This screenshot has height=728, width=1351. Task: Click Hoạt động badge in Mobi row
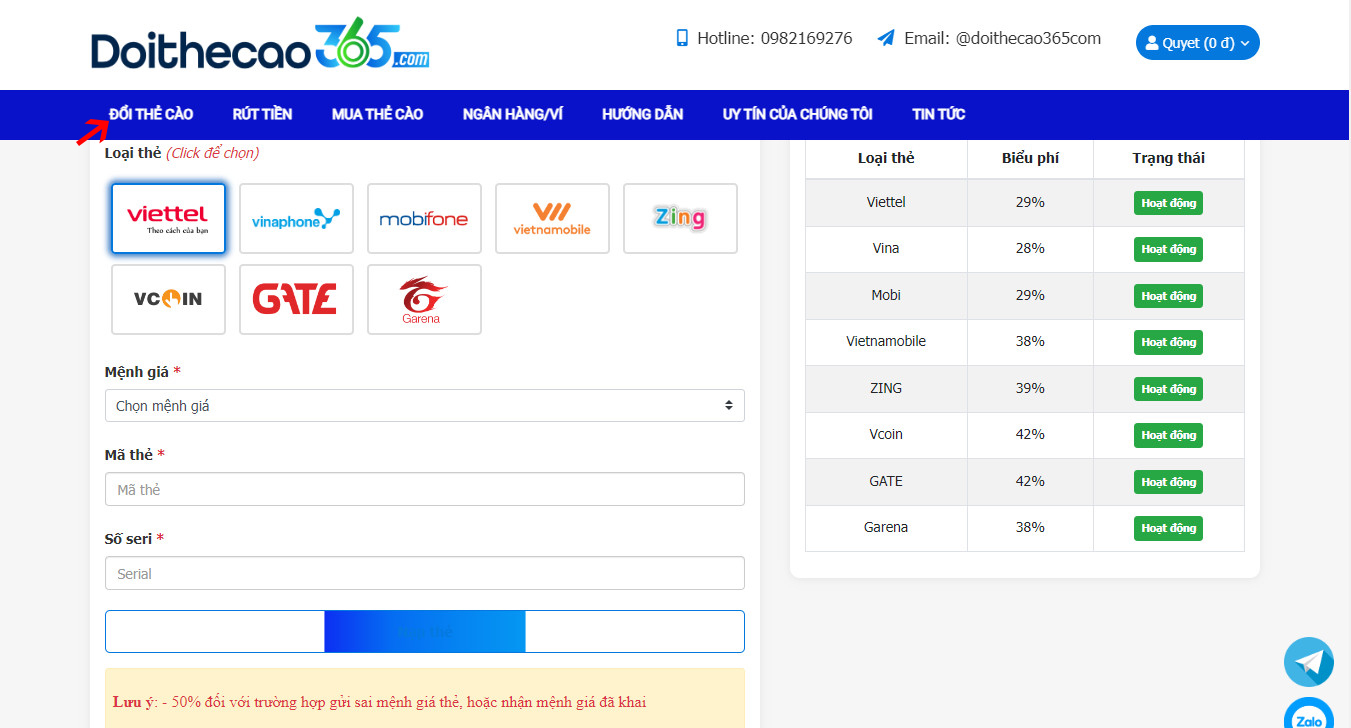click(x=1168, y=296)
